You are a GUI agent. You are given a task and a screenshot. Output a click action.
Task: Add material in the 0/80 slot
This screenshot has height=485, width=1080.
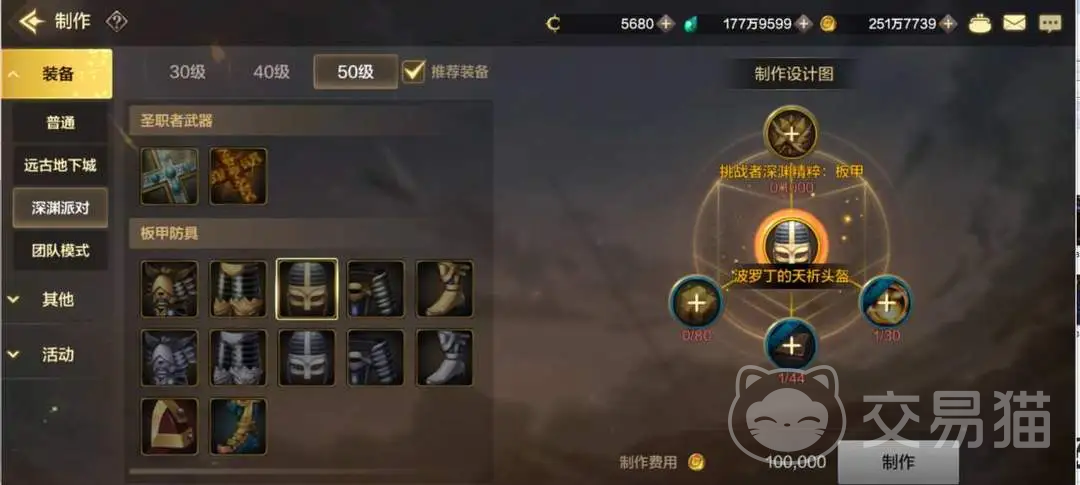coord(696,302)
